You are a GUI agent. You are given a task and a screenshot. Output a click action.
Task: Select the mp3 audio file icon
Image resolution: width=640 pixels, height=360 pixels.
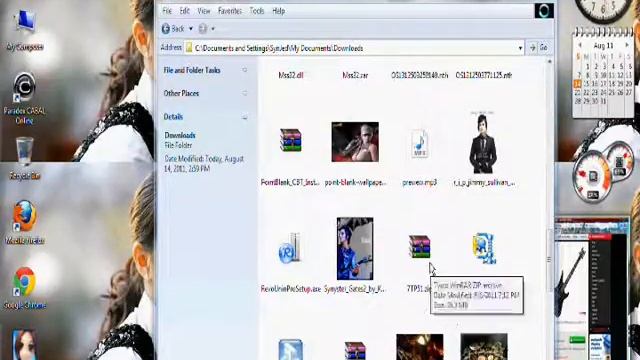pyautogui.click(x=419, y=144)
